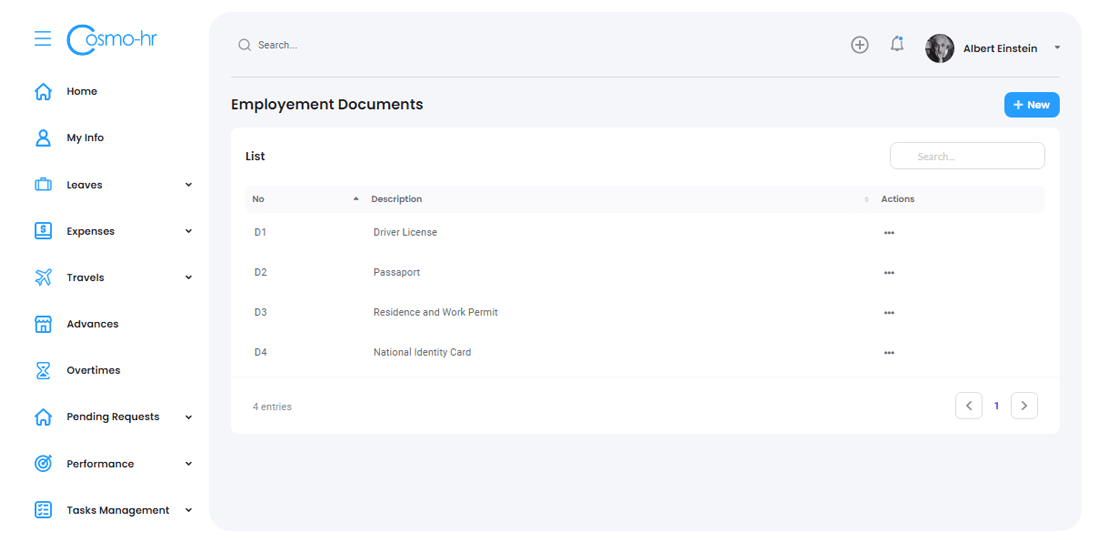Open actions menu for National Identity Card
Image resolution: width=1114 pixels, height=540 pixels.
[x=889, y=353]
